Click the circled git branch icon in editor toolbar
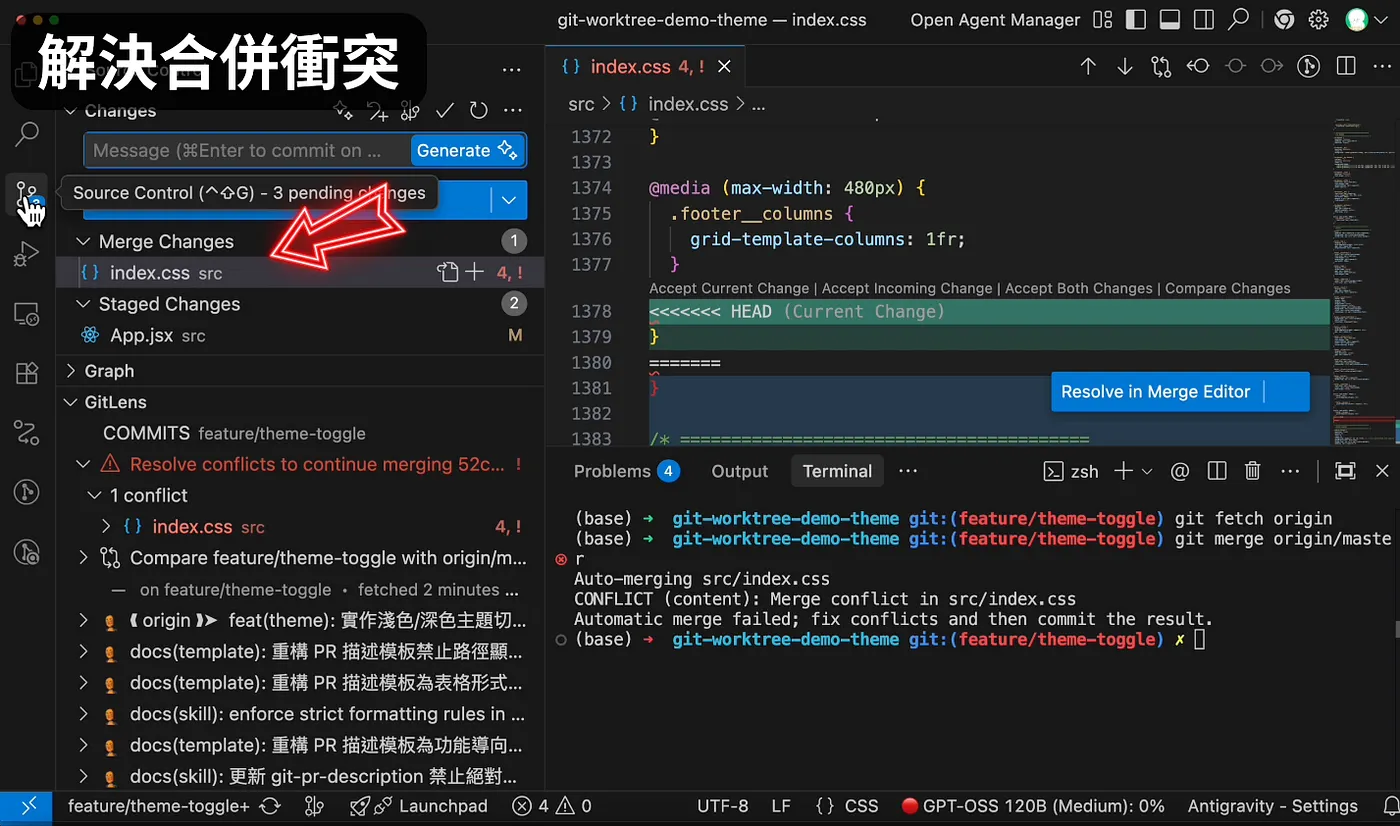The height and width of the screenshot is (826, 1400). click(x=1308, y=67)
